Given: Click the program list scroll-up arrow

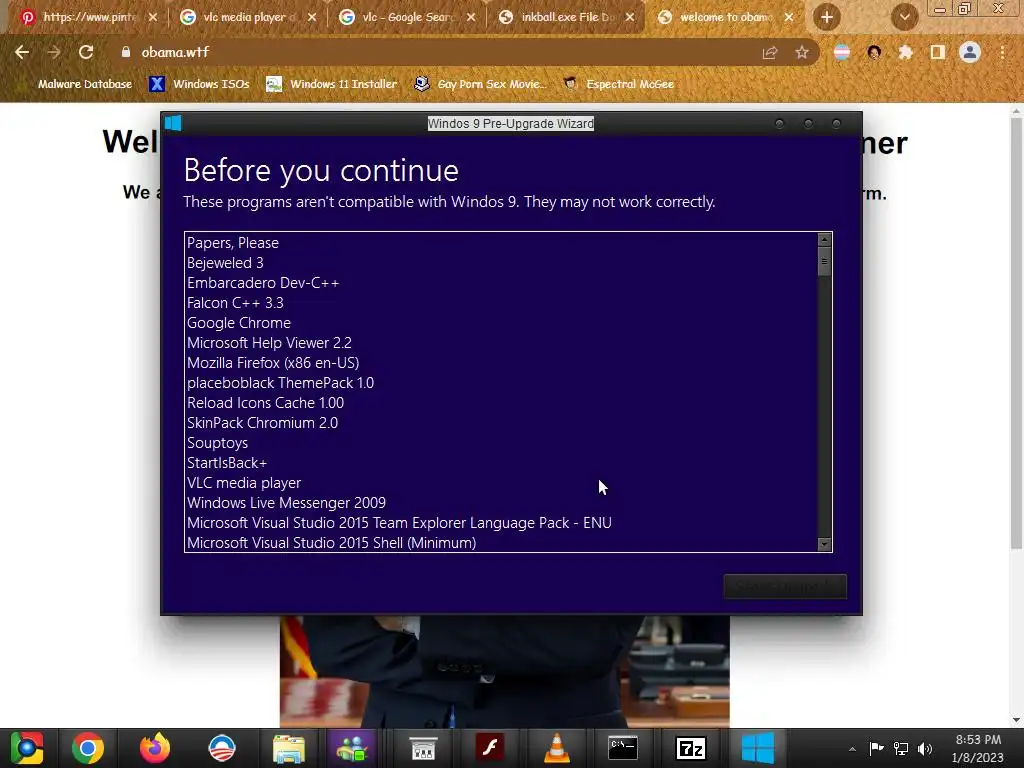Looking at the screenshot, I should 824,240.
